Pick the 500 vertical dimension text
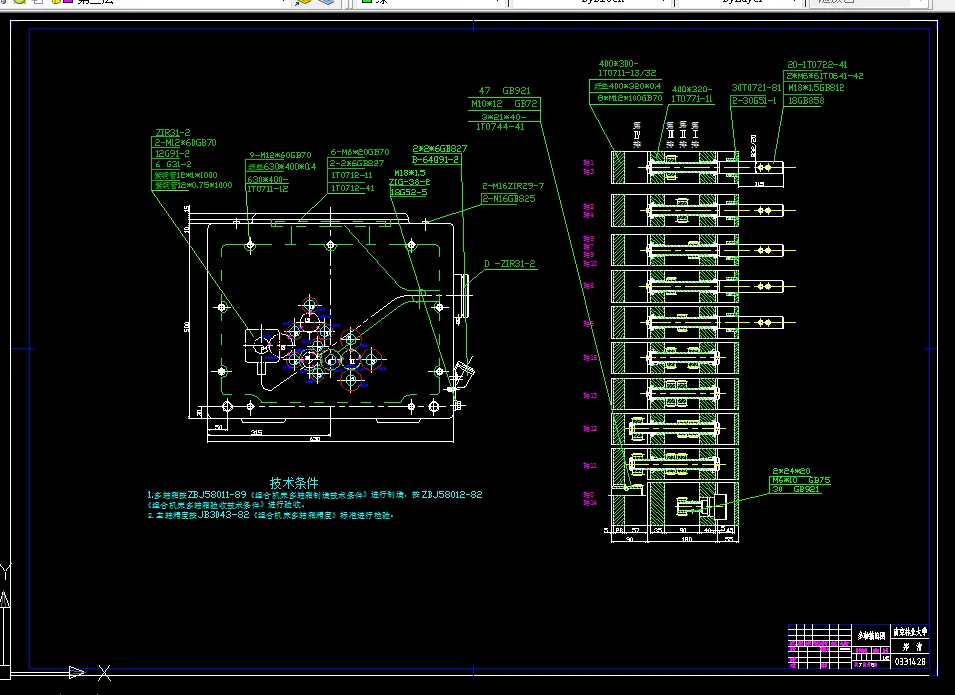Viewport: 955px width, 695px height. [186, 327]
